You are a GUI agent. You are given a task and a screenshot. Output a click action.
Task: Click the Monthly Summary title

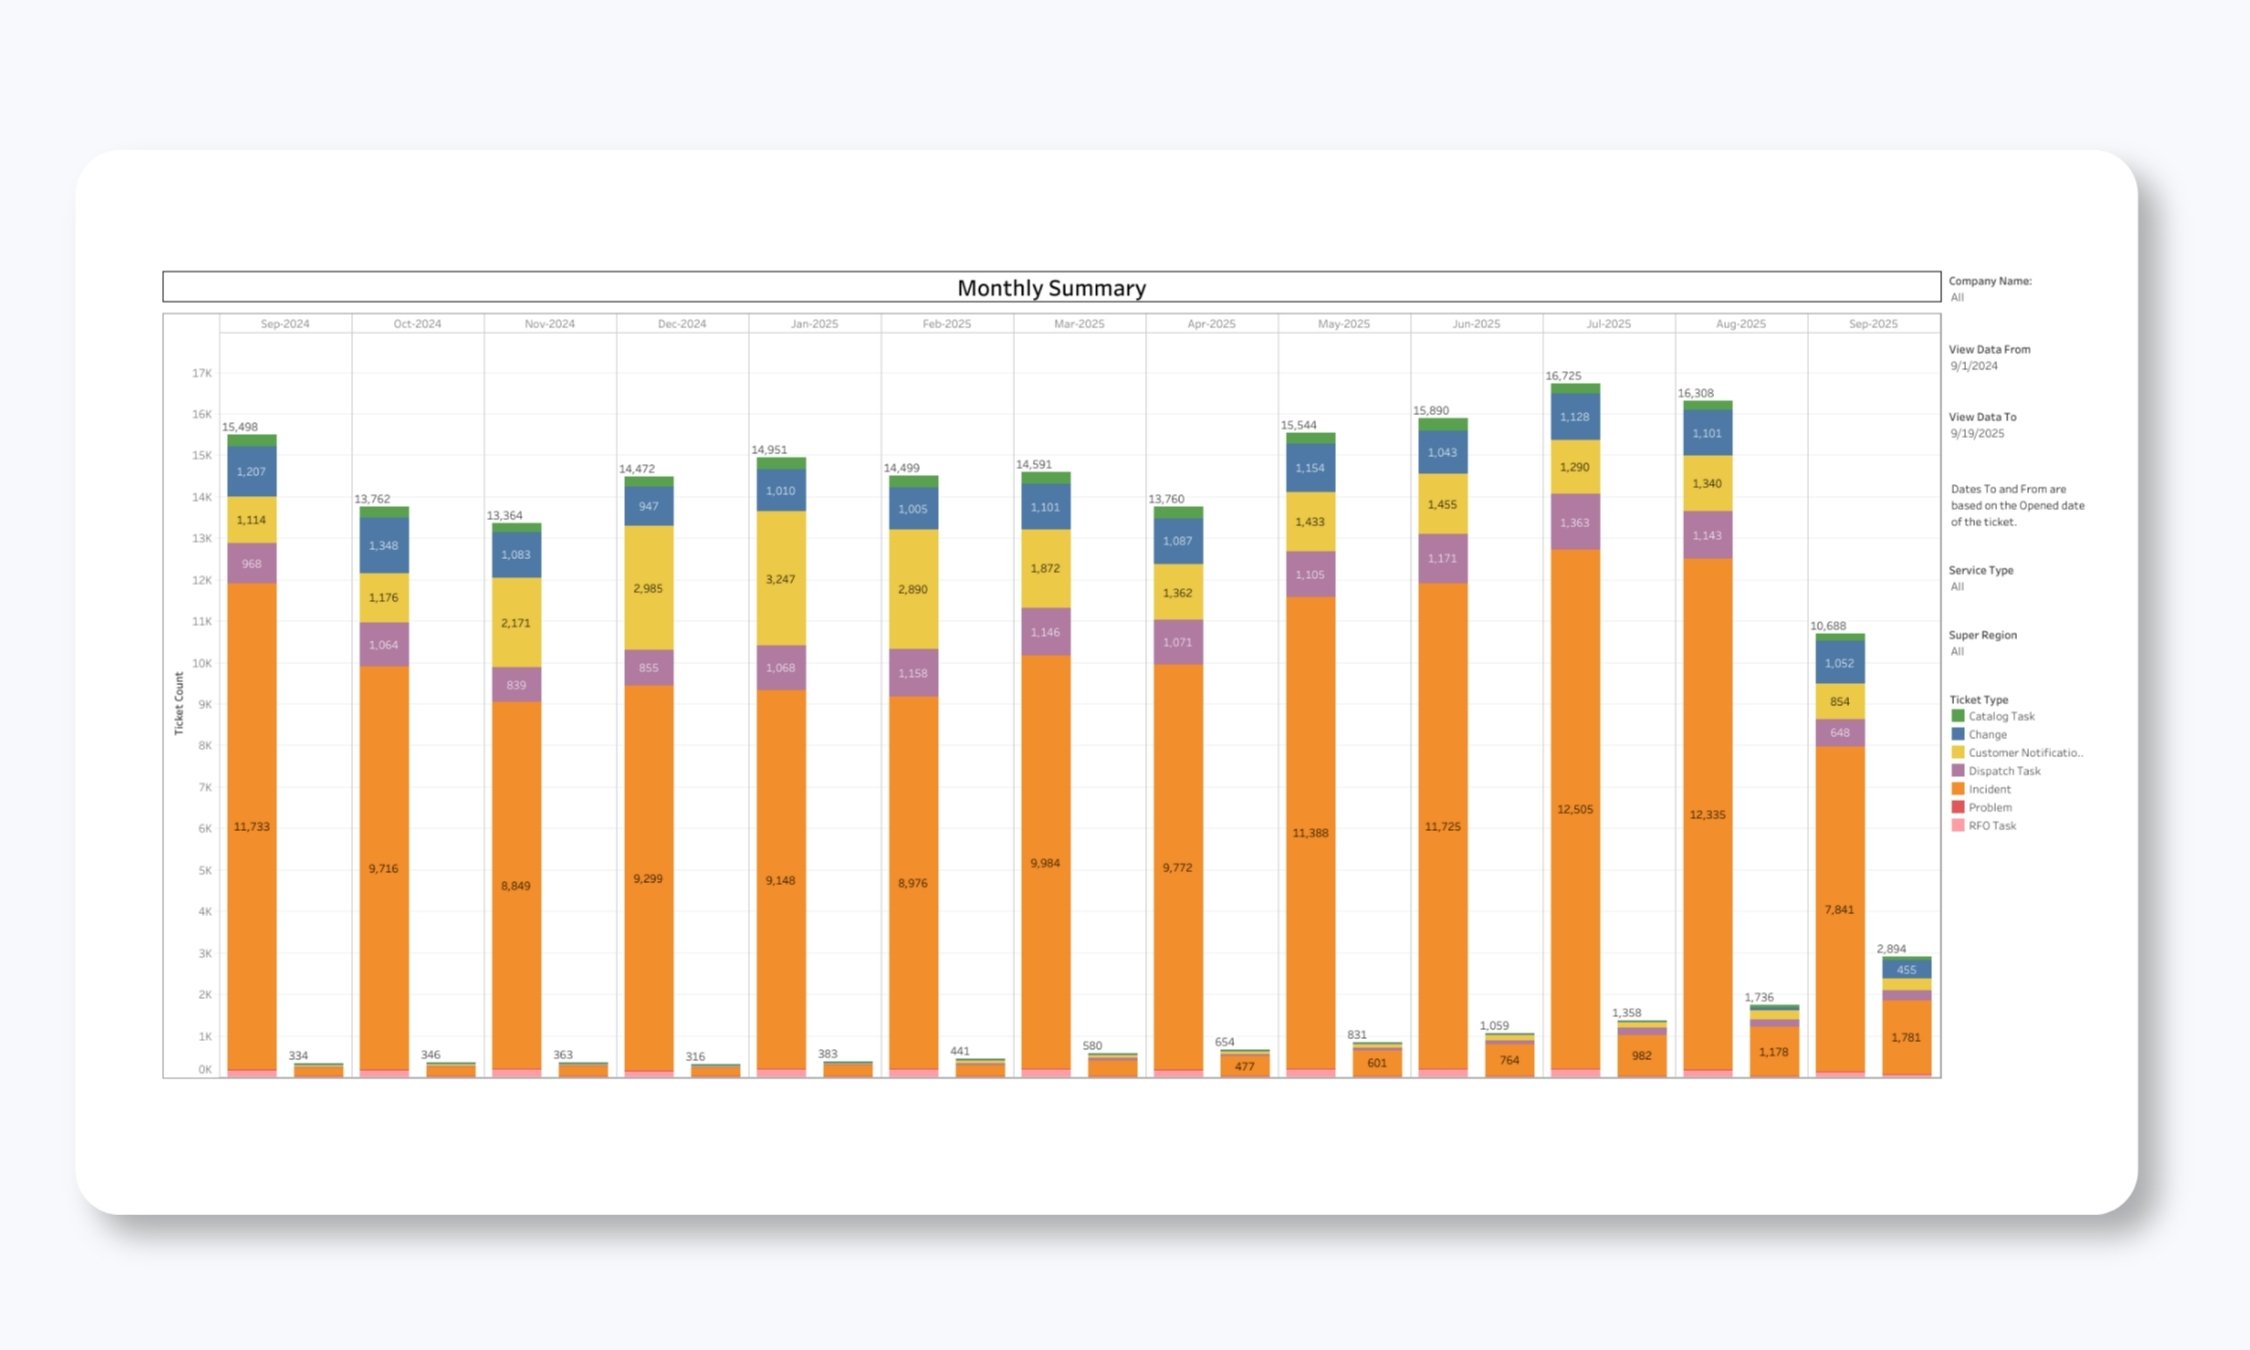click(1051, 287)
